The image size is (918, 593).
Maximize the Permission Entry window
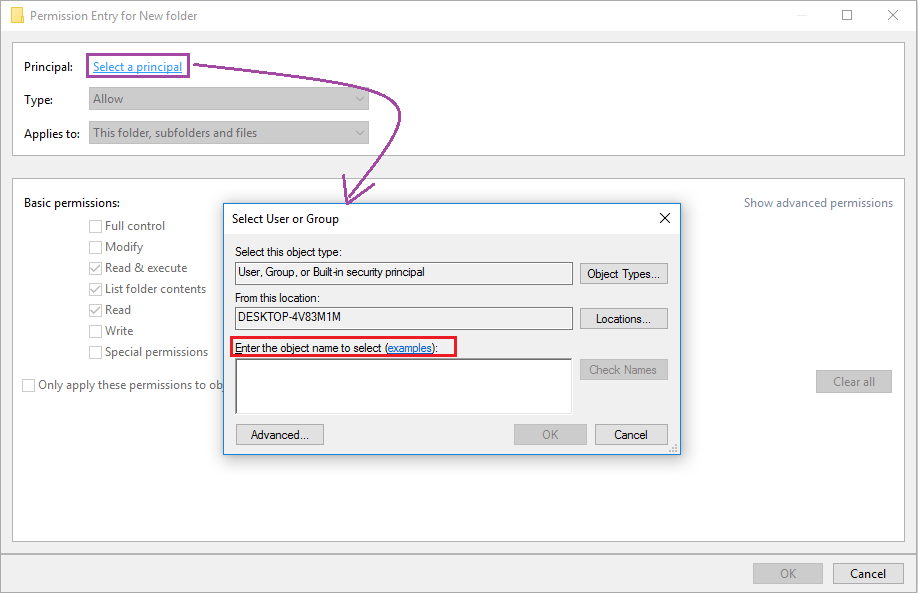tap(847, 16)
